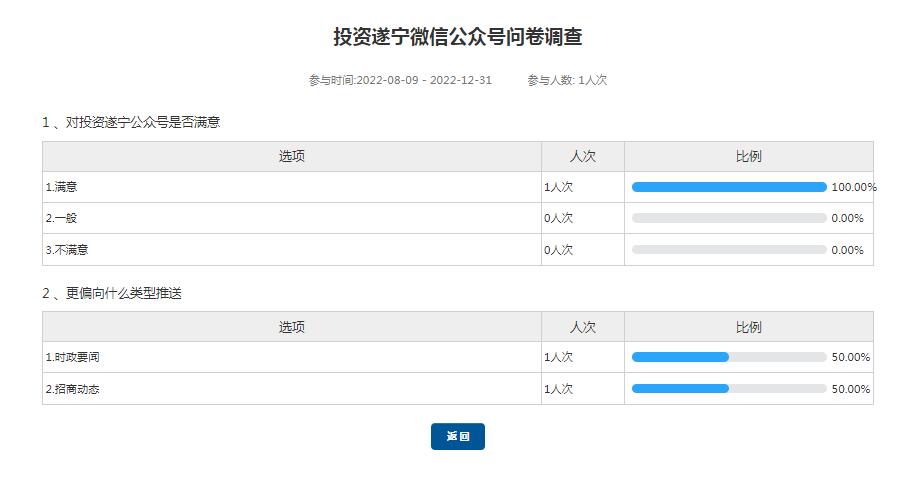Click the survey title 投资遂宁微信公众号问卷调查
Image resolution: width=916 pixels, height=482 pixels.
(x=457, y=37)
